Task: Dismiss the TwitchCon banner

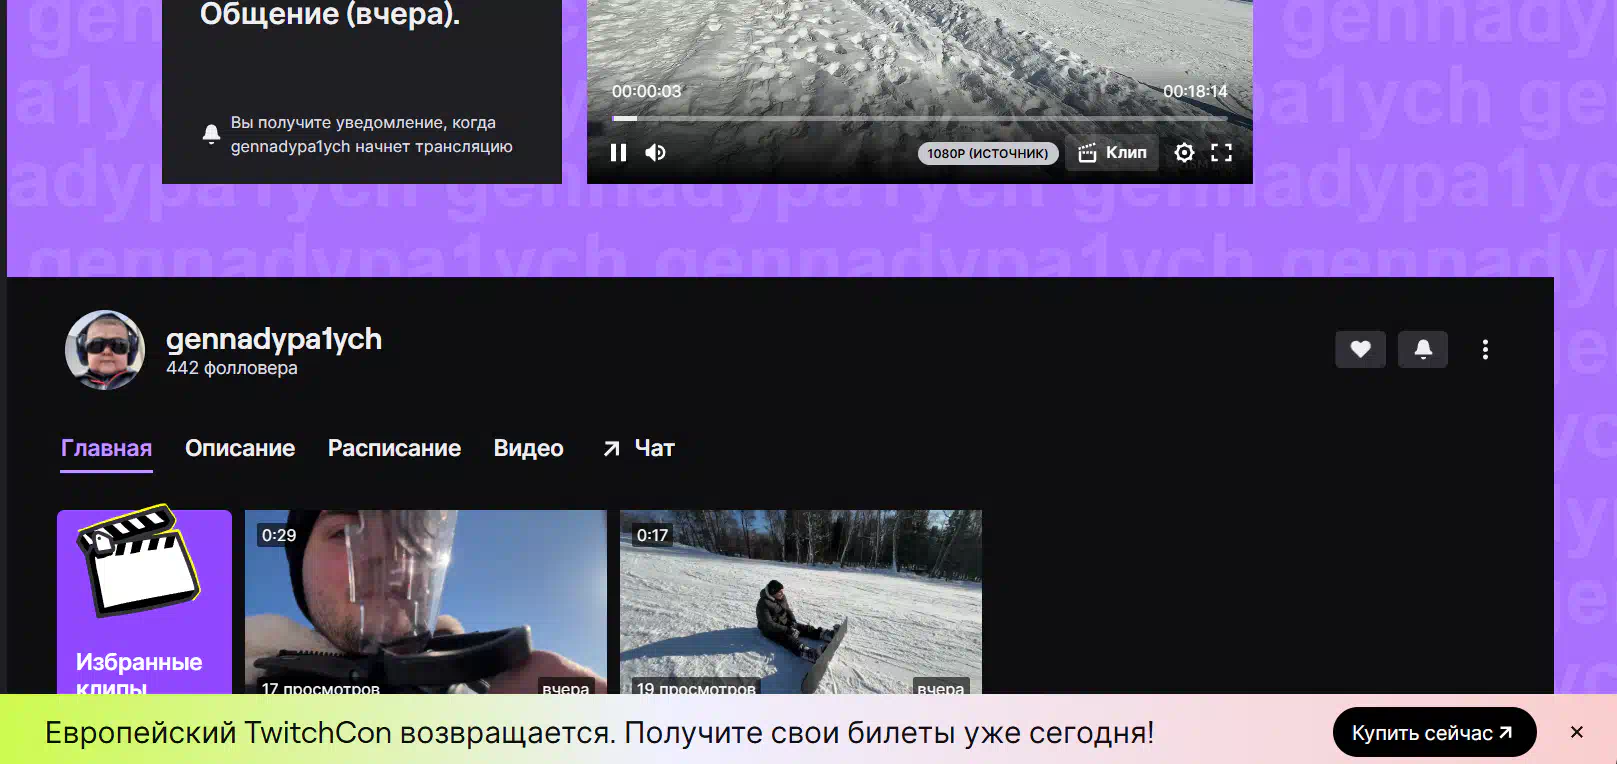Action: 1576,733
